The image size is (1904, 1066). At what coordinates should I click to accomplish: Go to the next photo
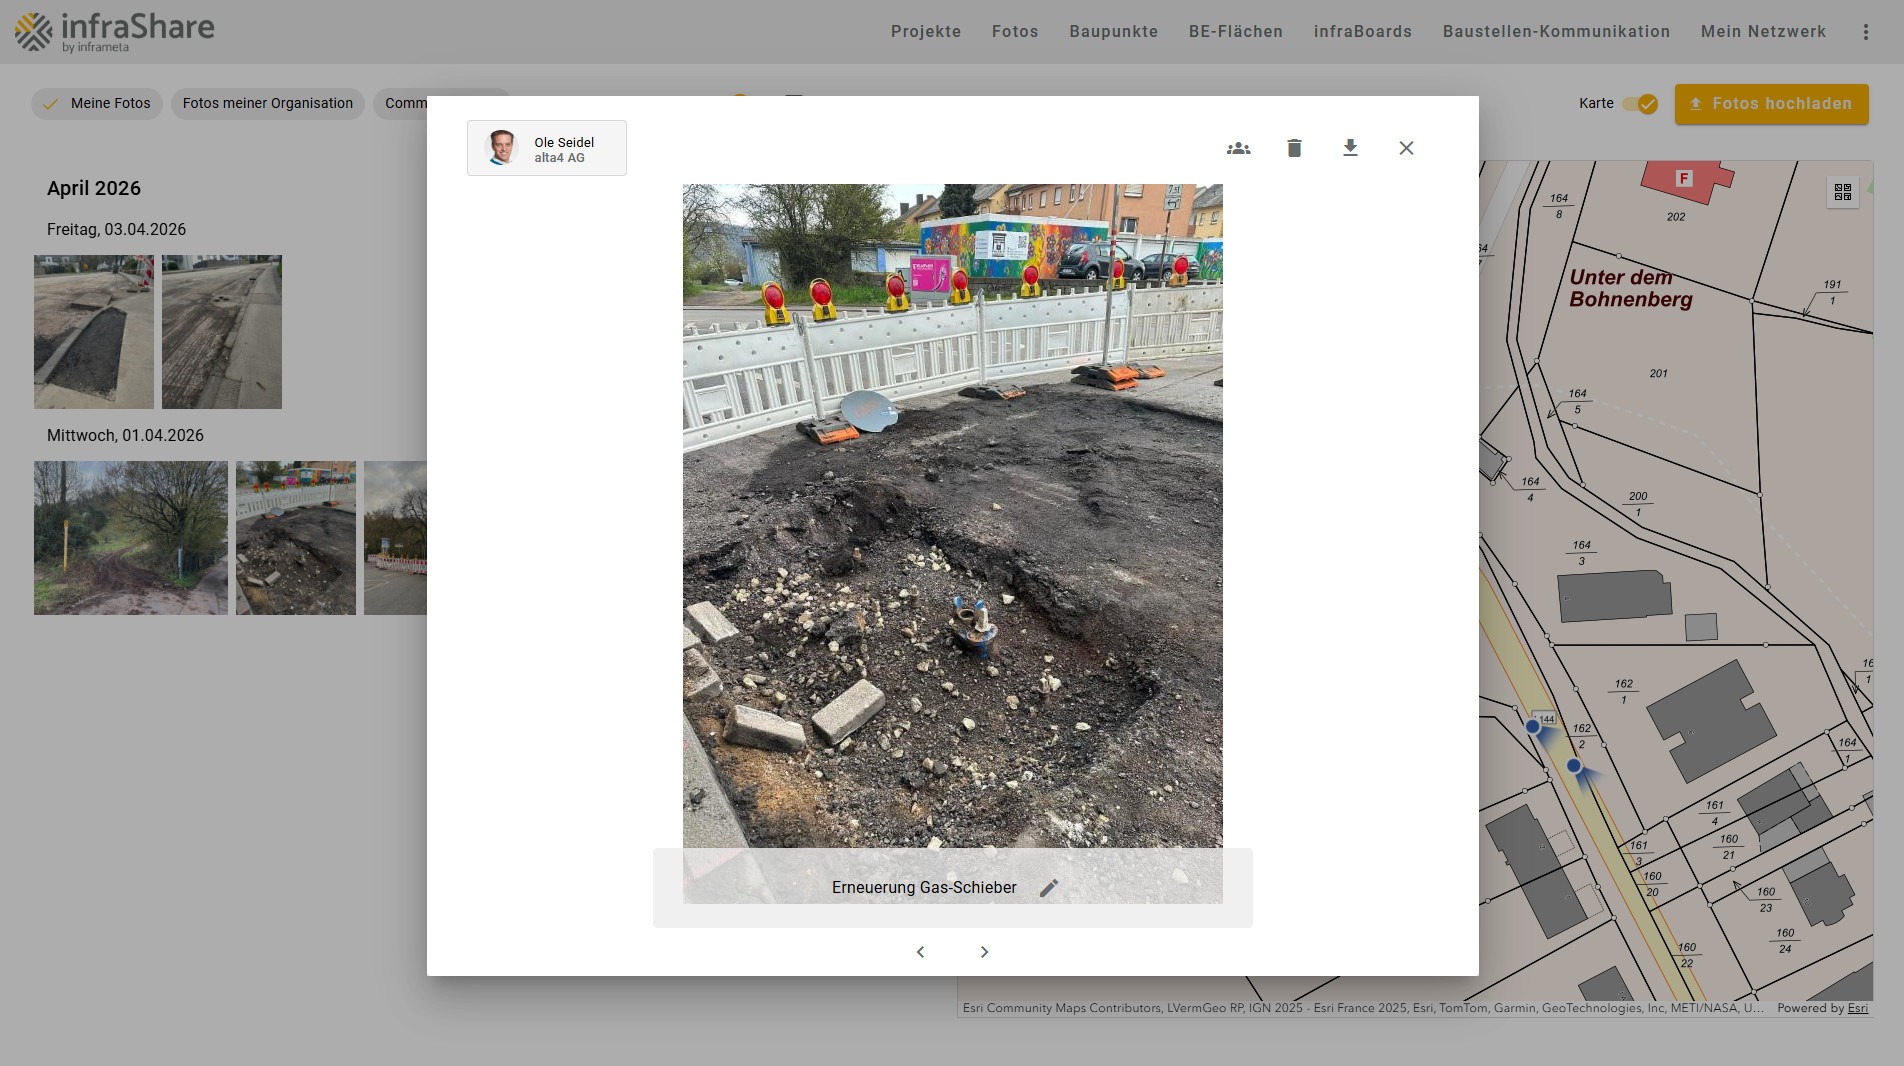(984, 952)
